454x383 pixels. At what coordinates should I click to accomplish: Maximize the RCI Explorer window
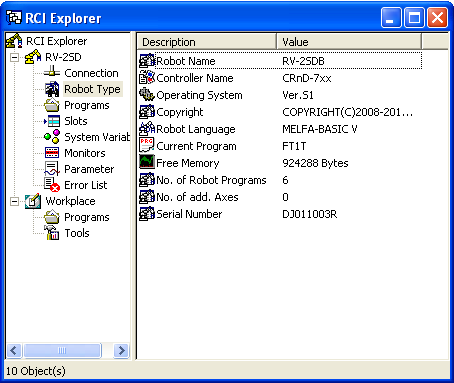(x=414, y=18)
